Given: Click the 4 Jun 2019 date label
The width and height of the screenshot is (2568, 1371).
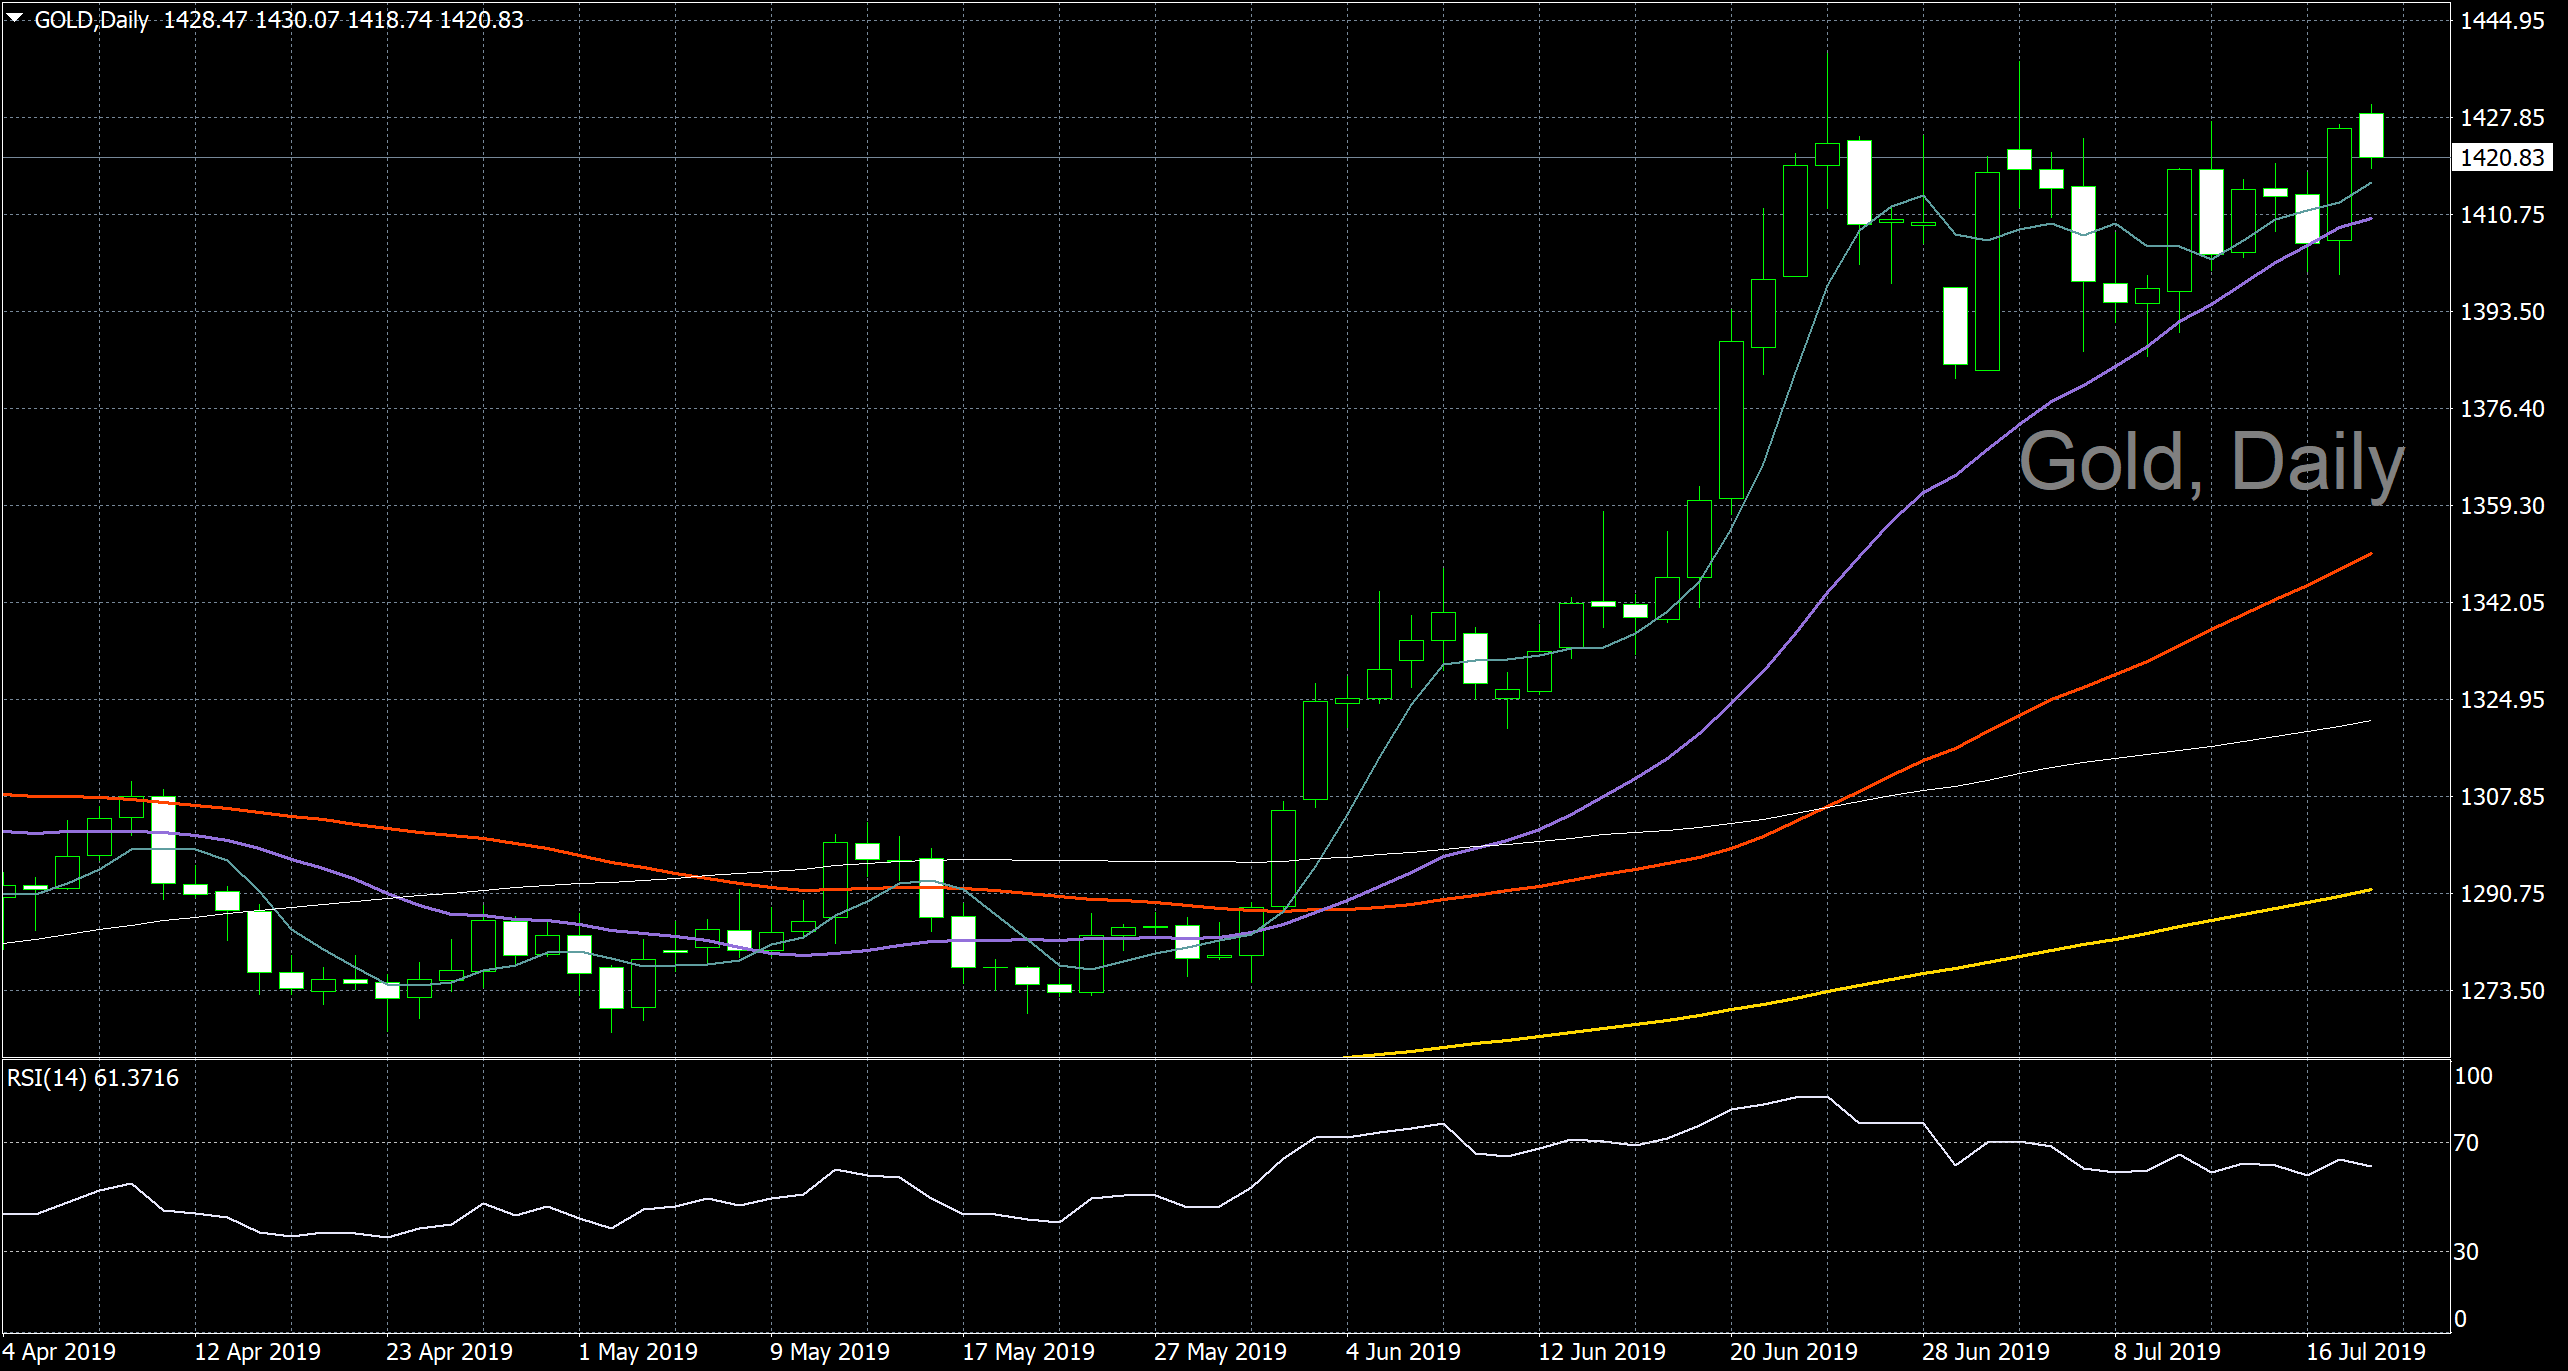Looking at the screenshot, I should point(1403,1352).
